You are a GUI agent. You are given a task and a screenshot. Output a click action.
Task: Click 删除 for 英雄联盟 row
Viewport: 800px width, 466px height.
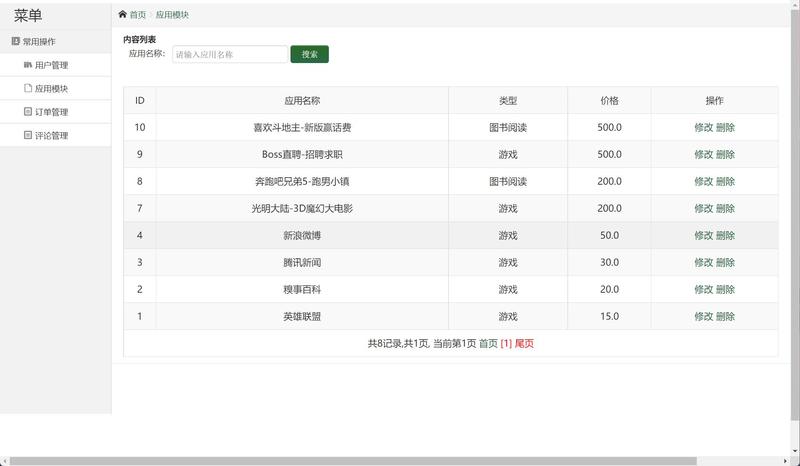726,317
